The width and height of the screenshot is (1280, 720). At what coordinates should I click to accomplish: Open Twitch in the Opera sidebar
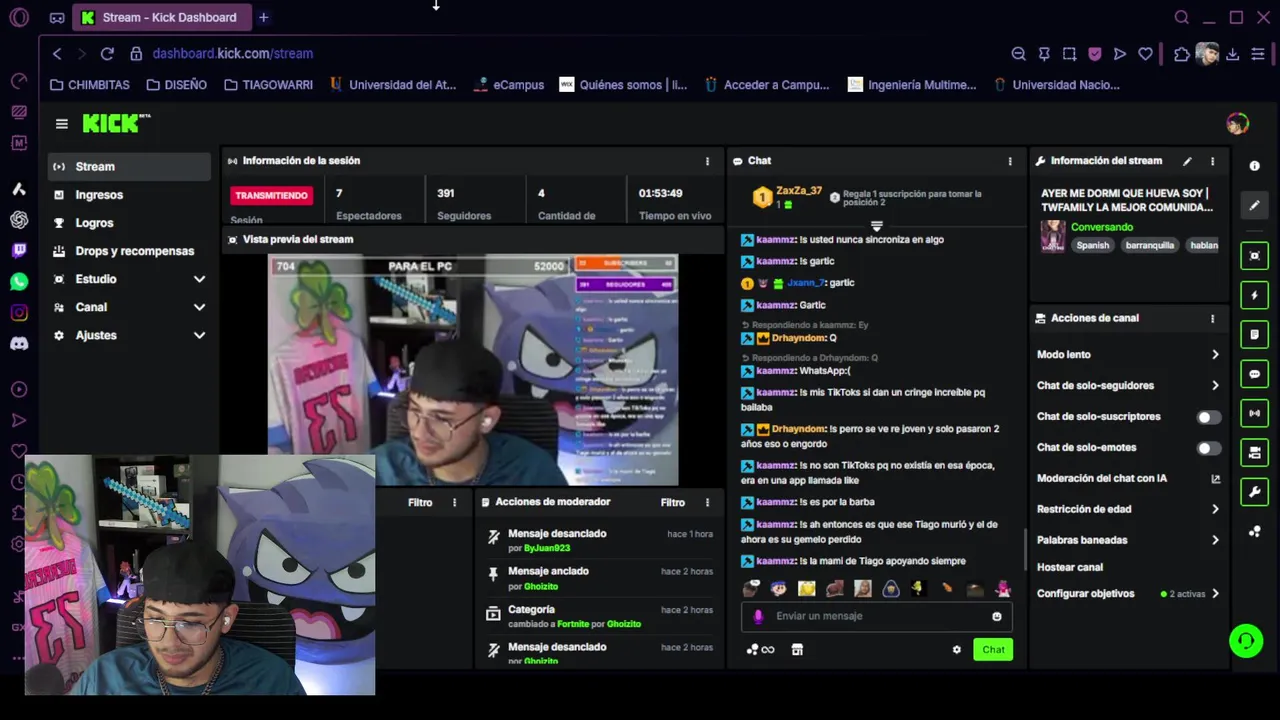click(19, 251)
